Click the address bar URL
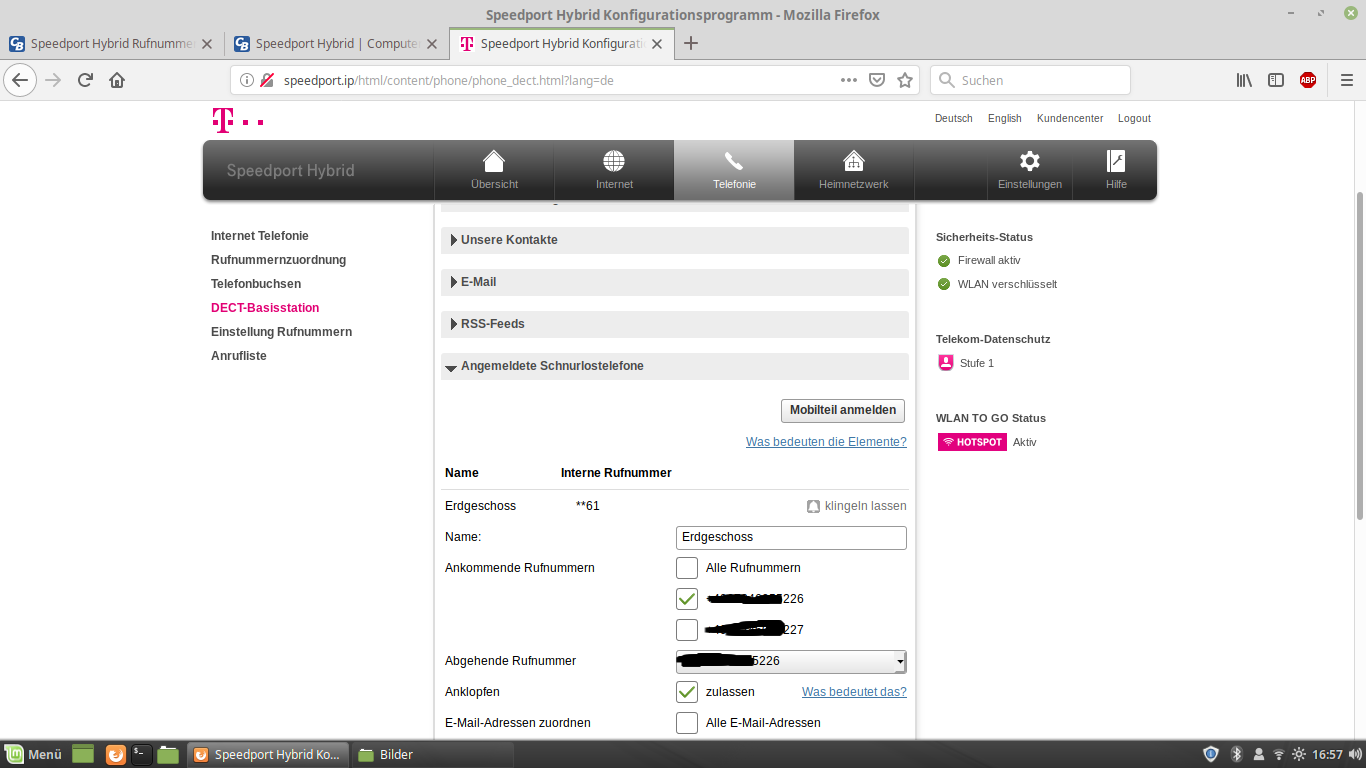1366x768 pixels. pyautogui.click(x=448, y=80)
